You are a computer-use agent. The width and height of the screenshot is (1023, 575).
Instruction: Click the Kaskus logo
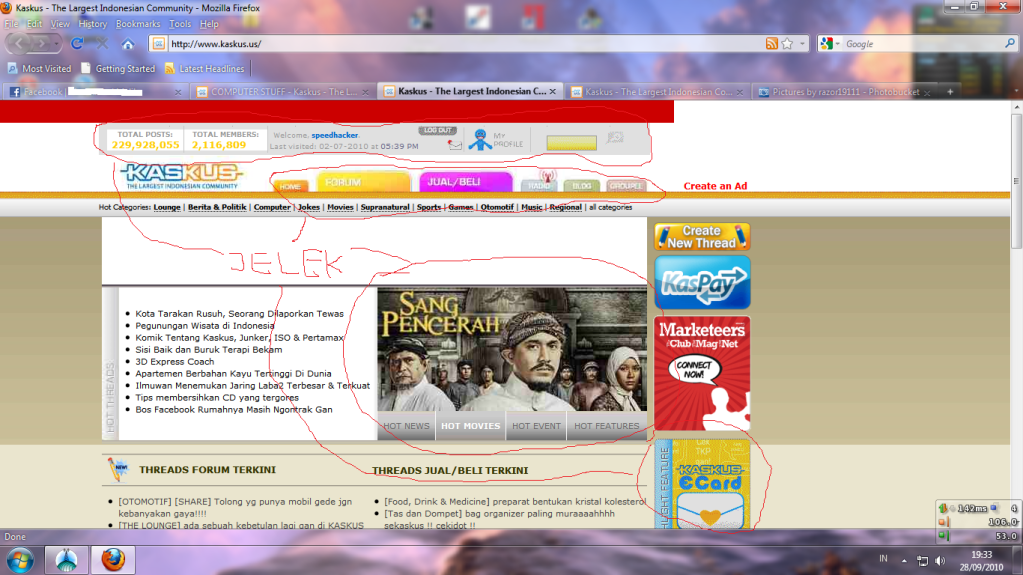tap(181, 176)
